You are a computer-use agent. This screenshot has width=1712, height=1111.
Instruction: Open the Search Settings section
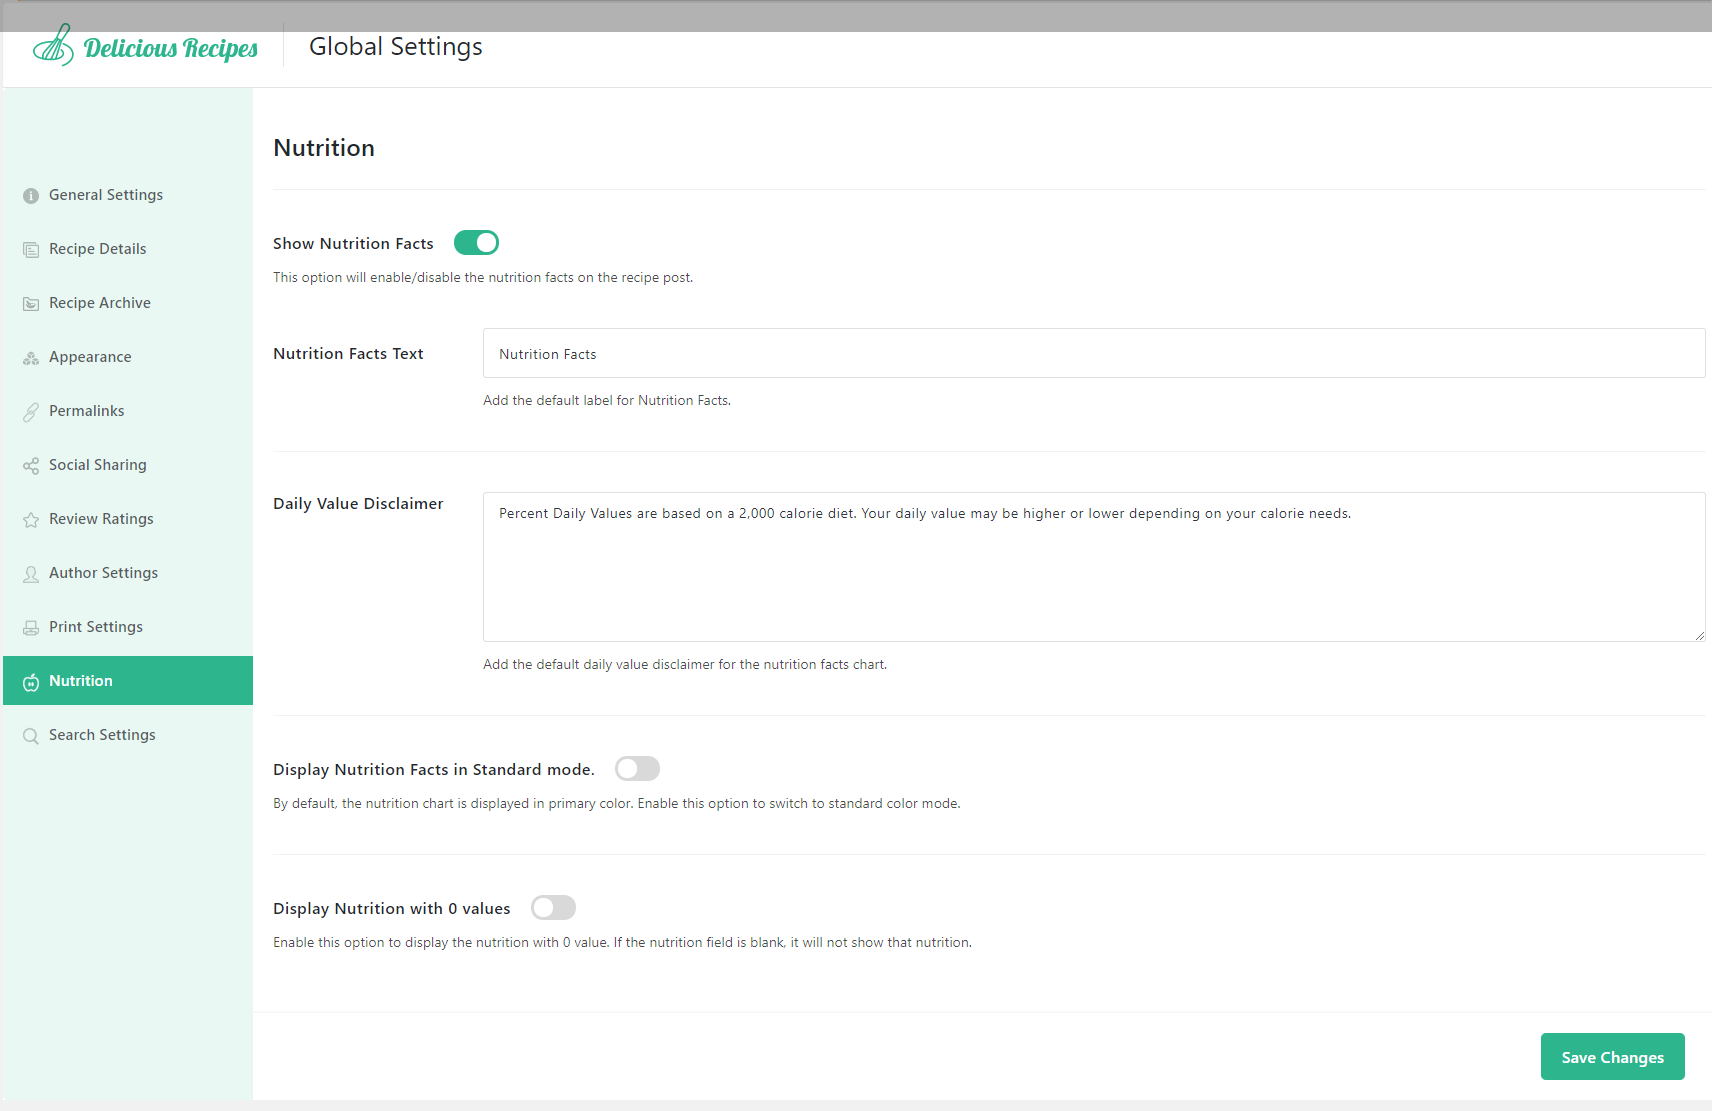point(102,734)
